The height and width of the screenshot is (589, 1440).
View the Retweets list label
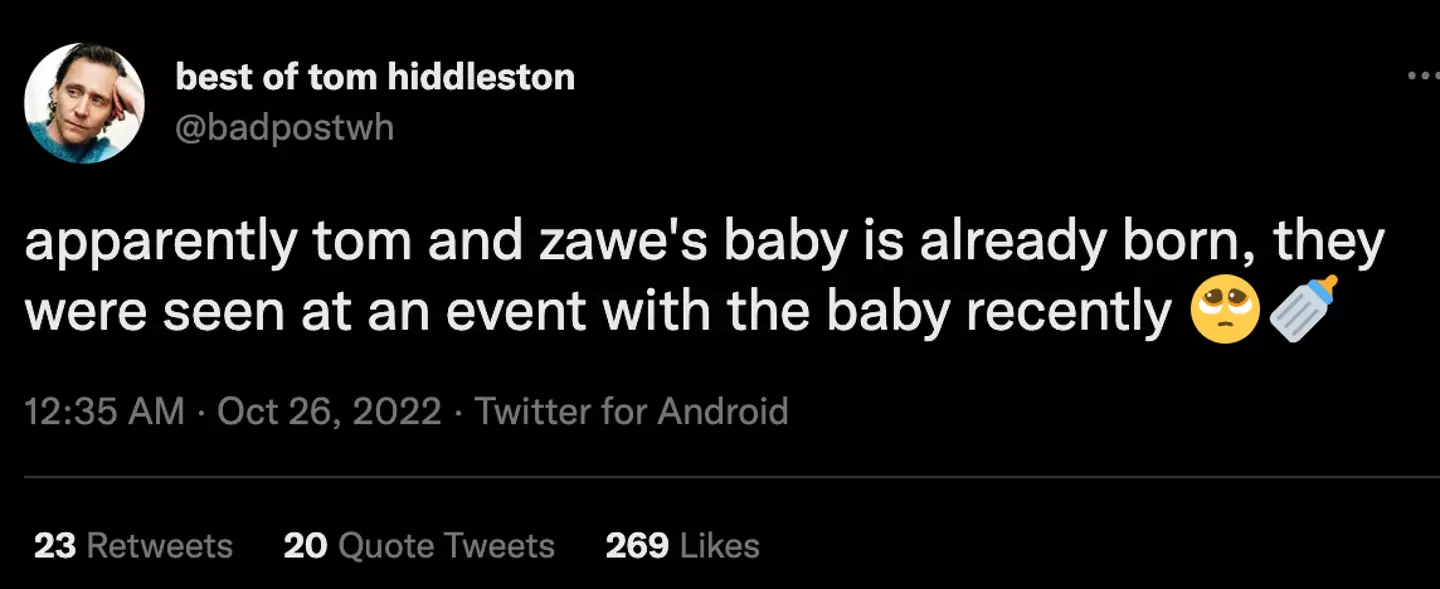(x=160, y=545)
